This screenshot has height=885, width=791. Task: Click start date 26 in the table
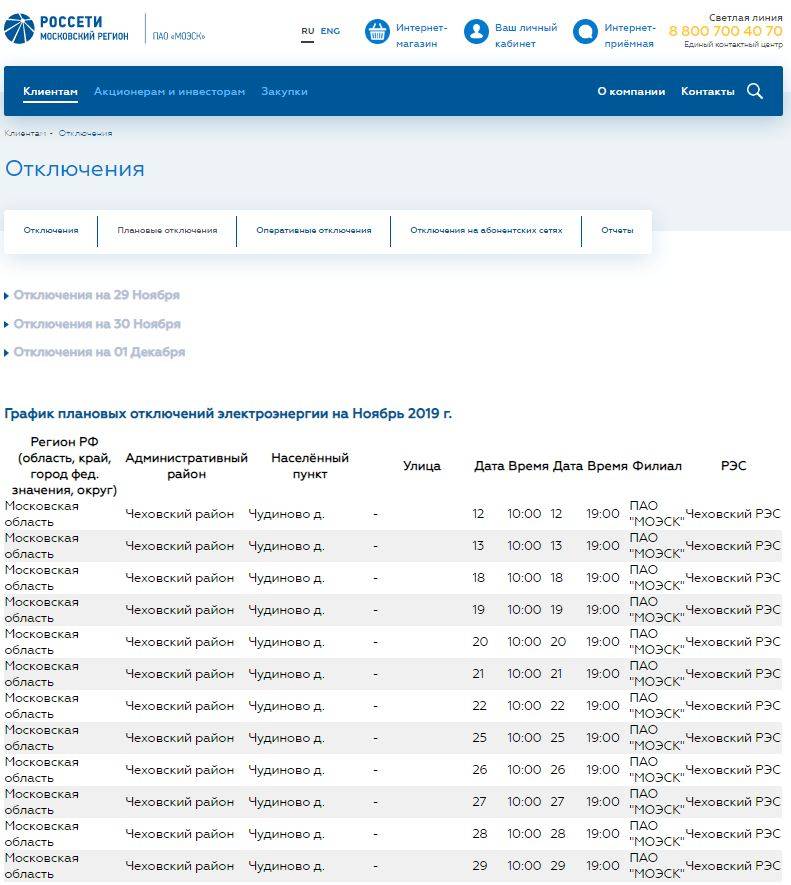tap(479, 770)
